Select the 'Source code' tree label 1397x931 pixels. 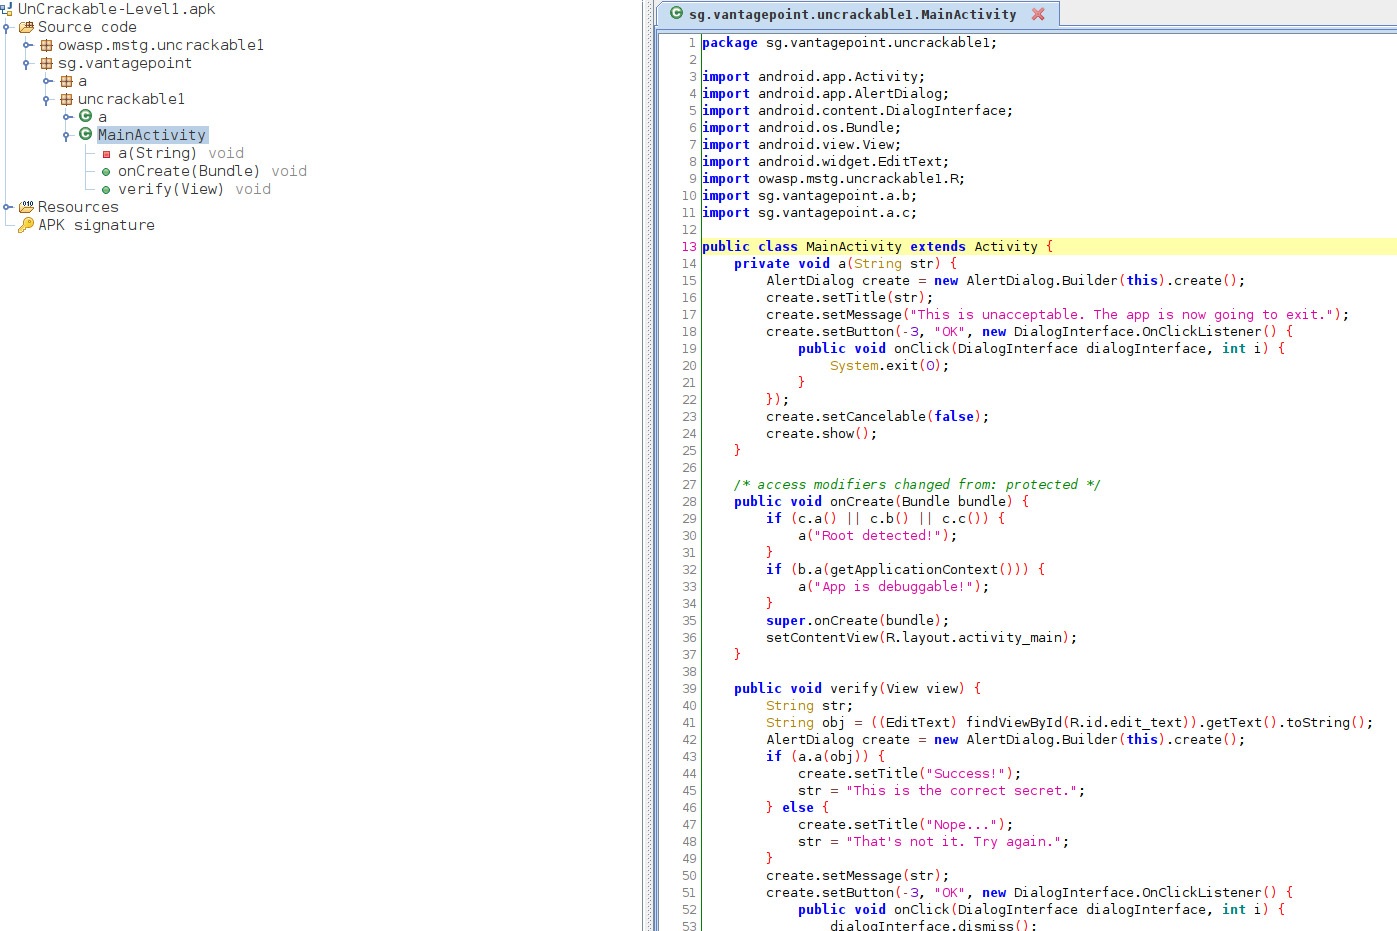pyautogui.click(x=87, y=27)
